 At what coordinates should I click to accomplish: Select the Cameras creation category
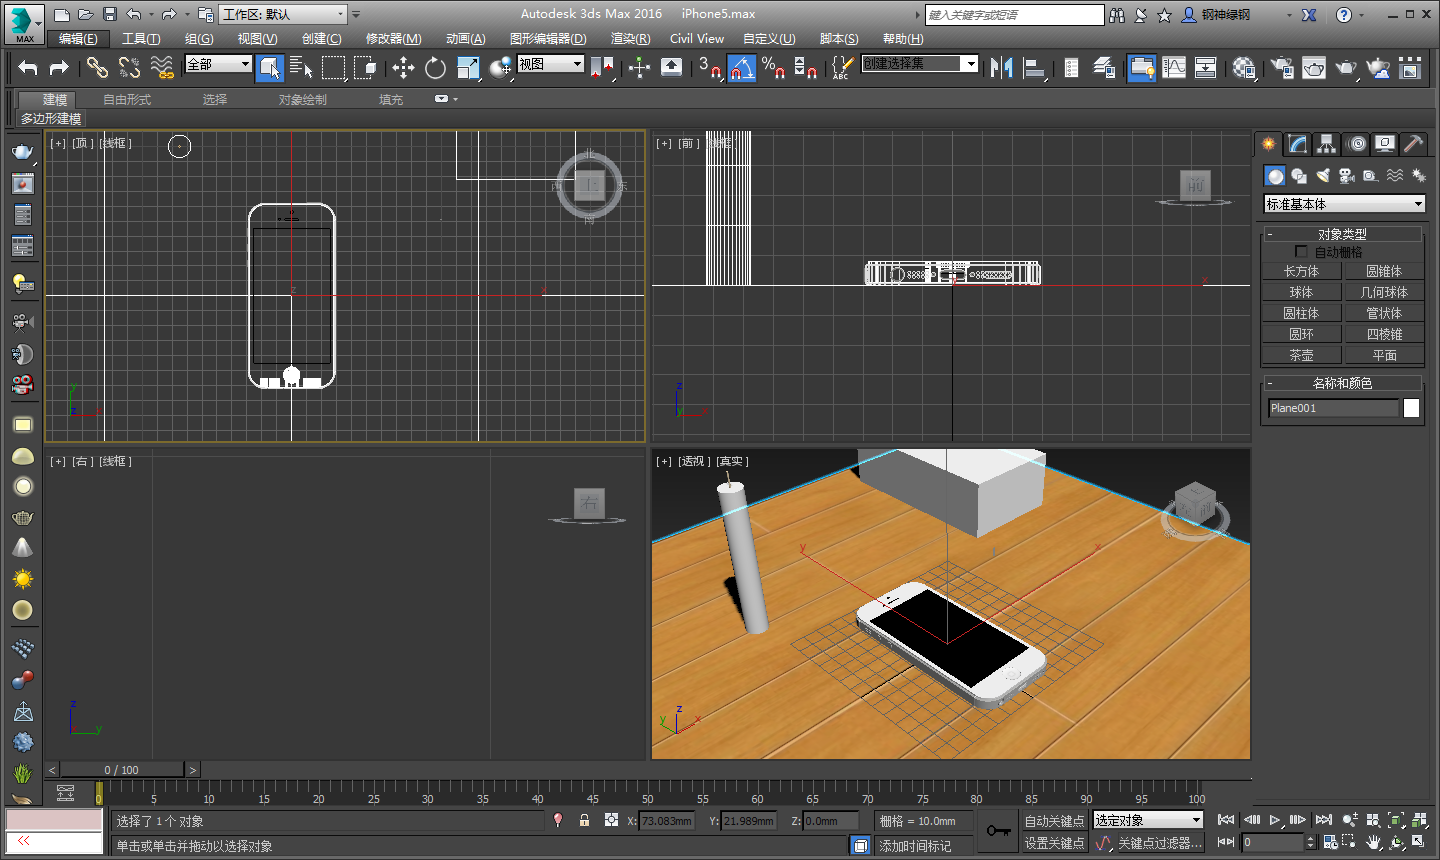(x=1347, y=176)
